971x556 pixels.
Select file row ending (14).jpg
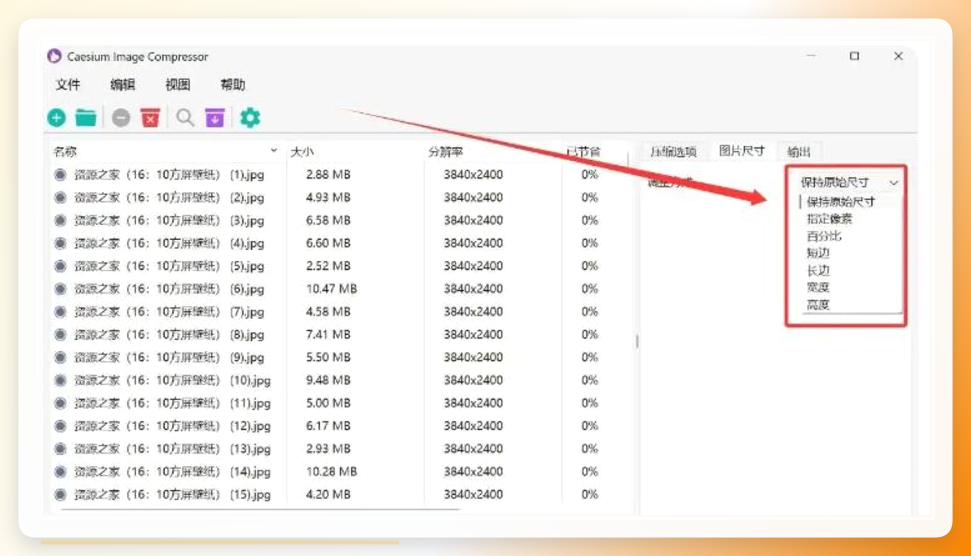tap(340, 472)
